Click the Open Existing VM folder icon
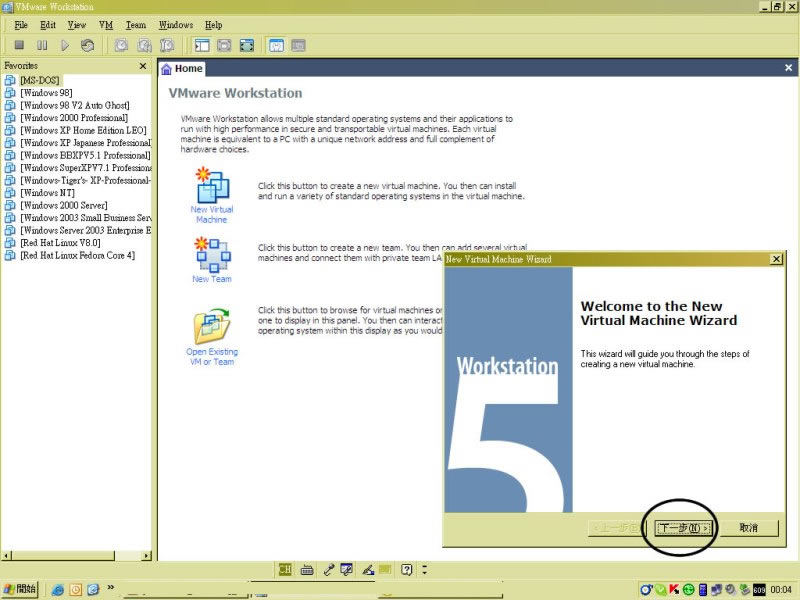Image resolution: width=800 pixels, height=600 pixels. click(x=212, y=326)
